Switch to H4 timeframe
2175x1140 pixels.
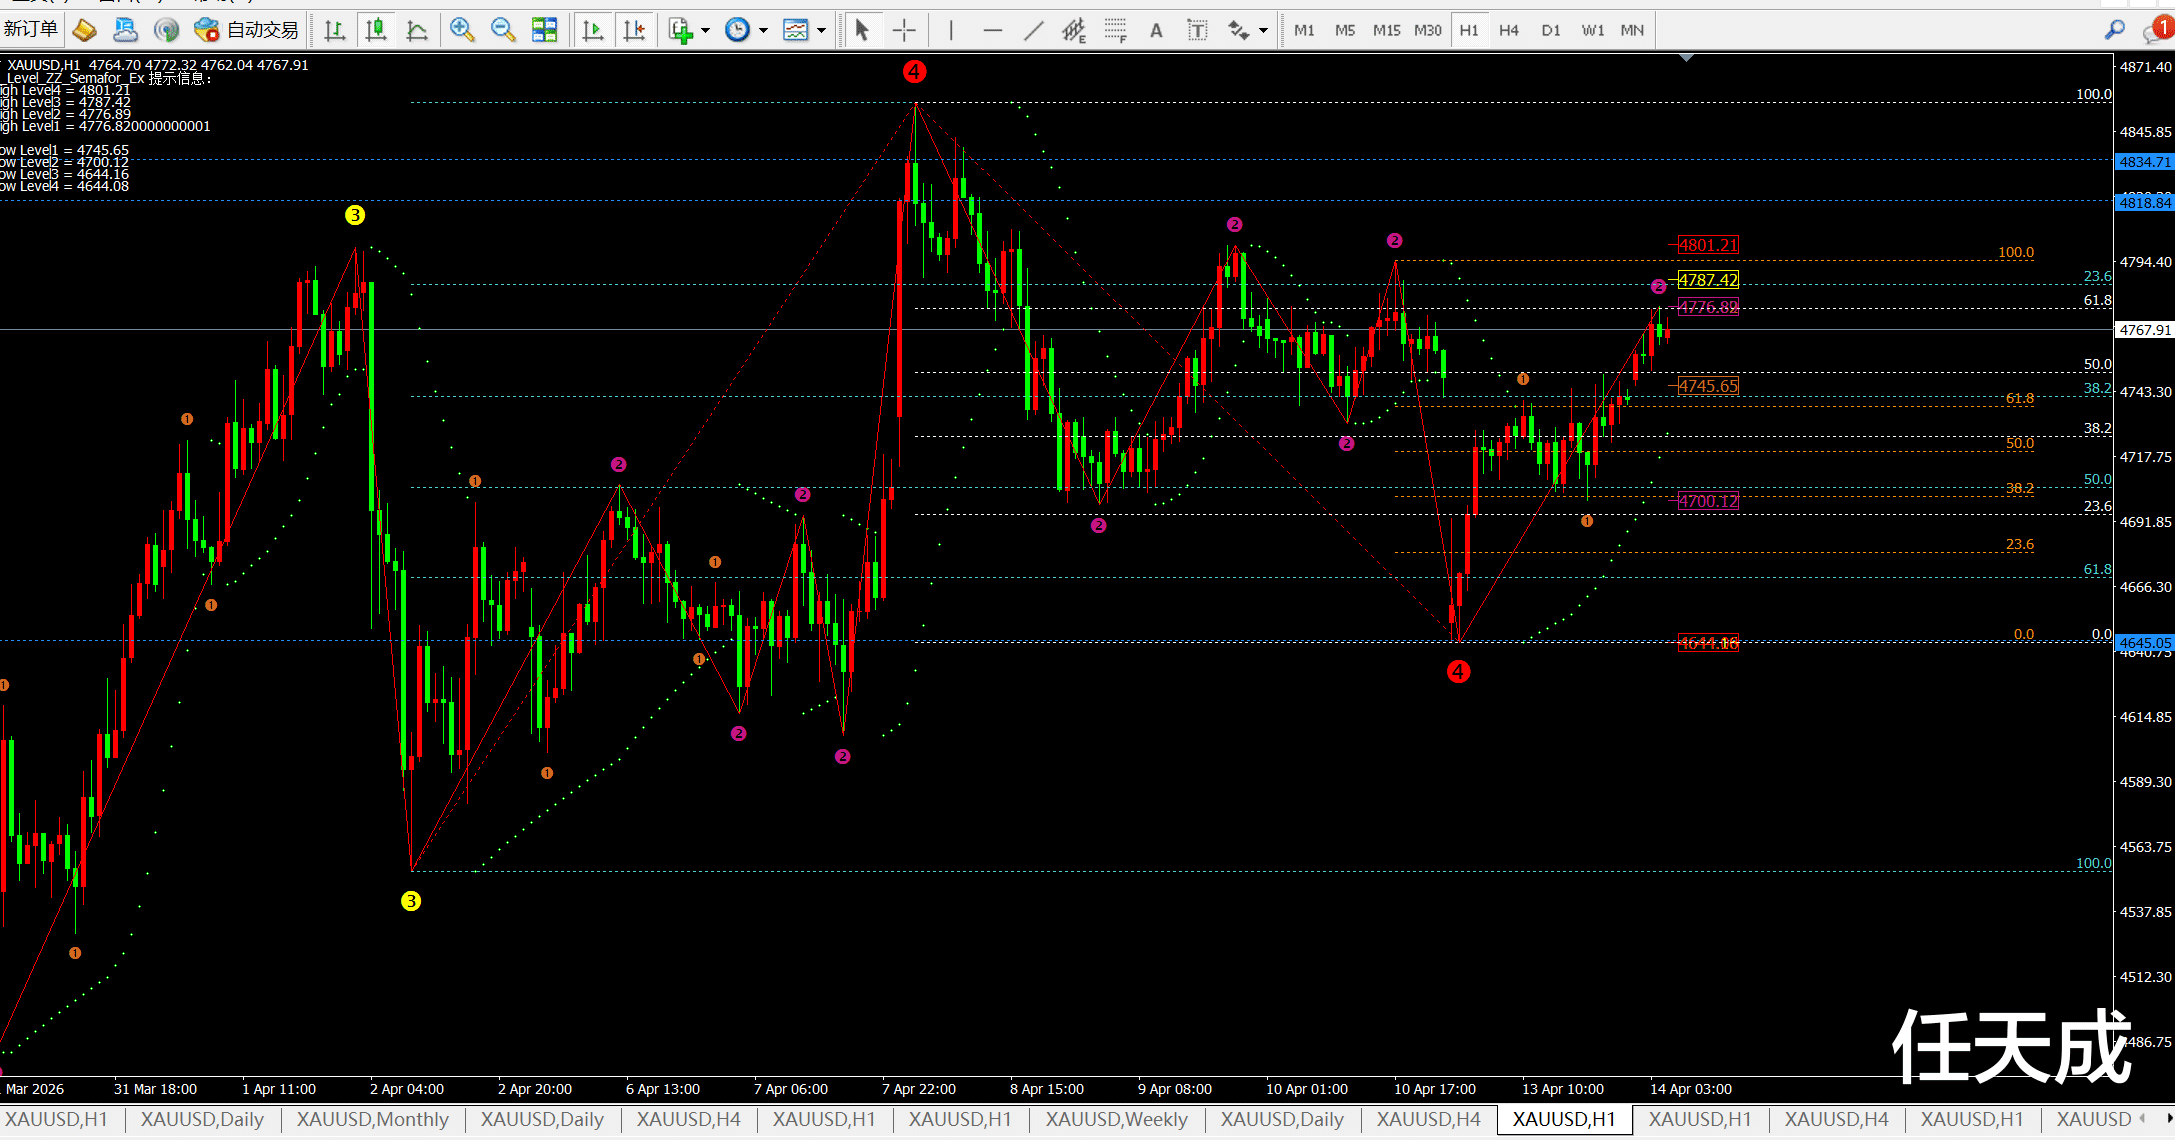[x=1509, y=31]
